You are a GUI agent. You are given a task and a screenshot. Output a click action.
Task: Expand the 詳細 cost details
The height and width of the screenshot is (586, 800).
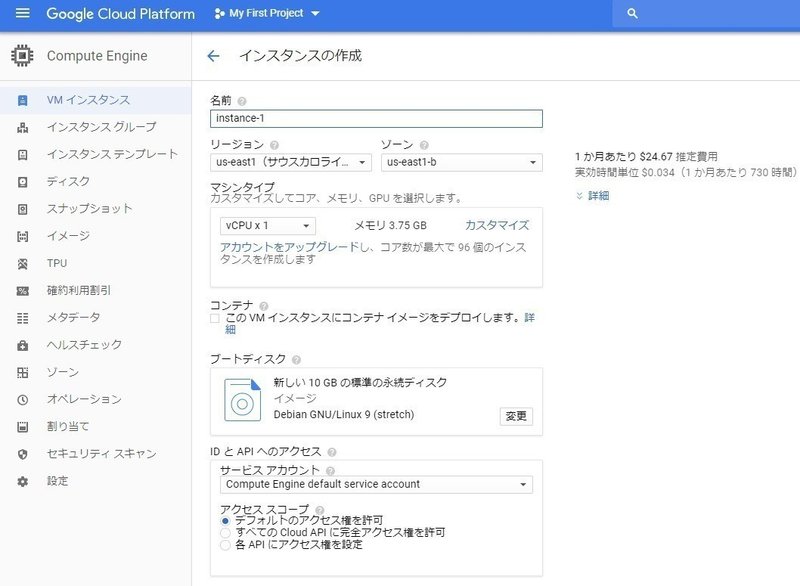coord(593,196)
